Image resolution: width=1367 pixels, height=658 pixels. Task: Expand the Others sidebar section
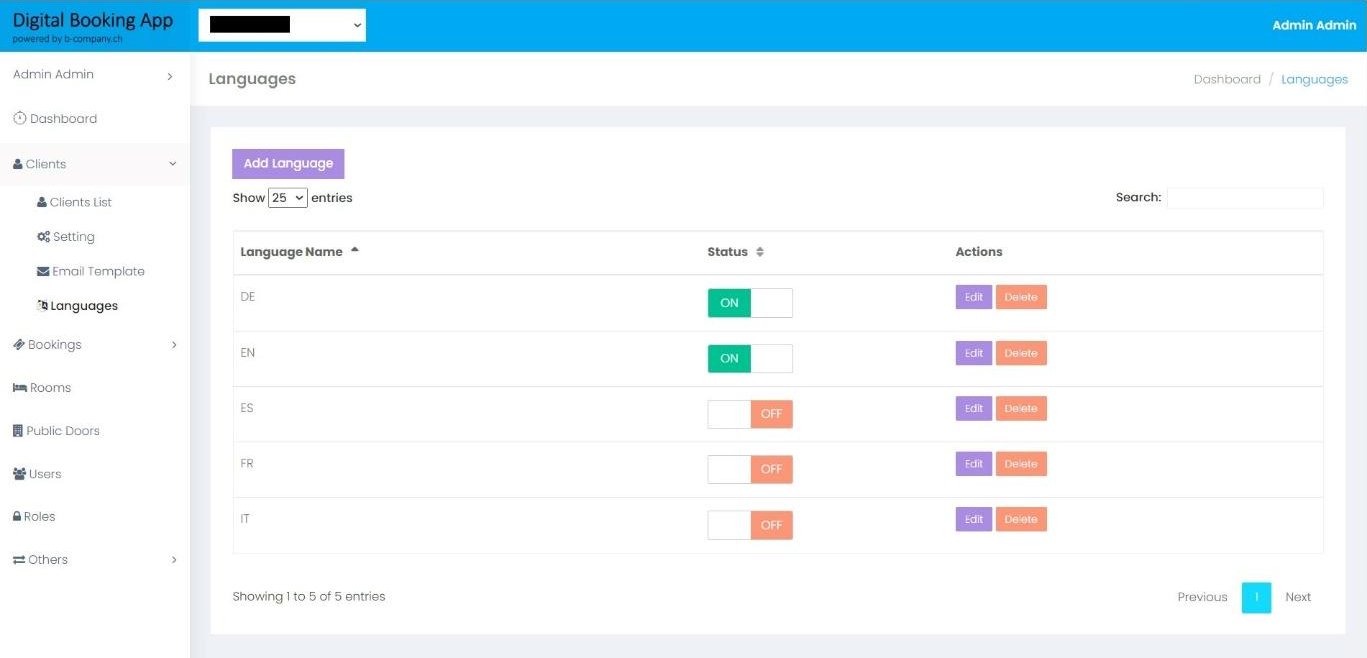[x=95, y=560]
